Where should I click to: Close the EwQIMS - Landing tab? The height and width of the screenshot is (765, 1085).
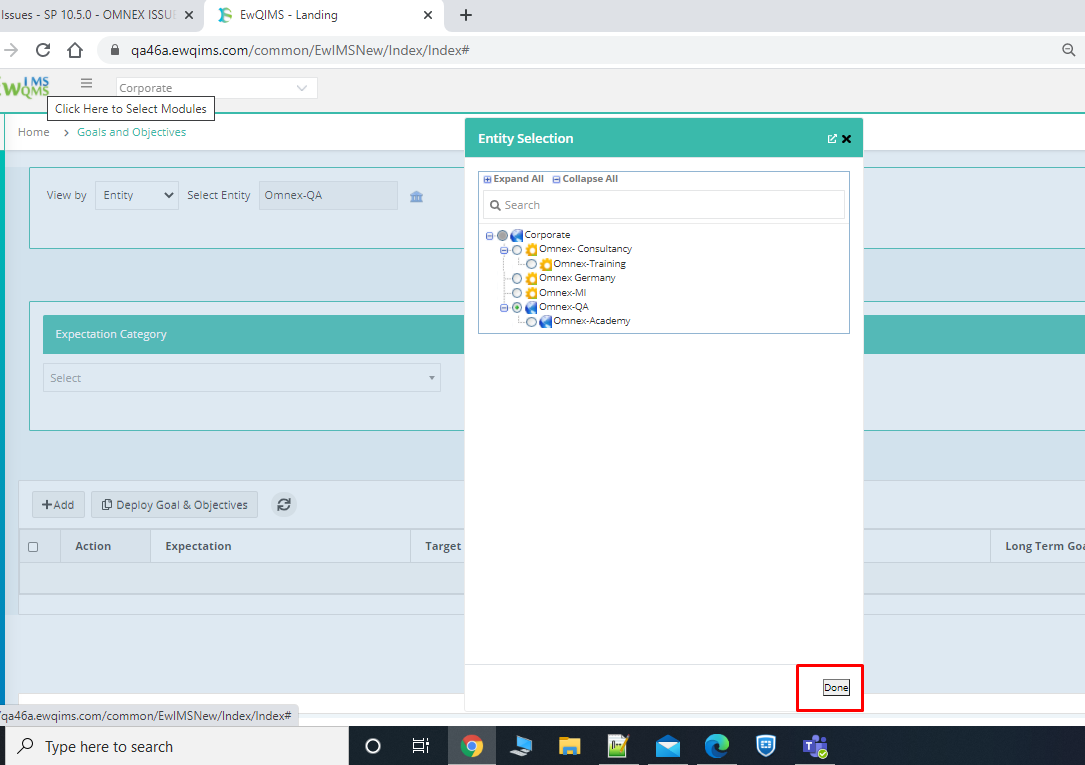point(428,15)
